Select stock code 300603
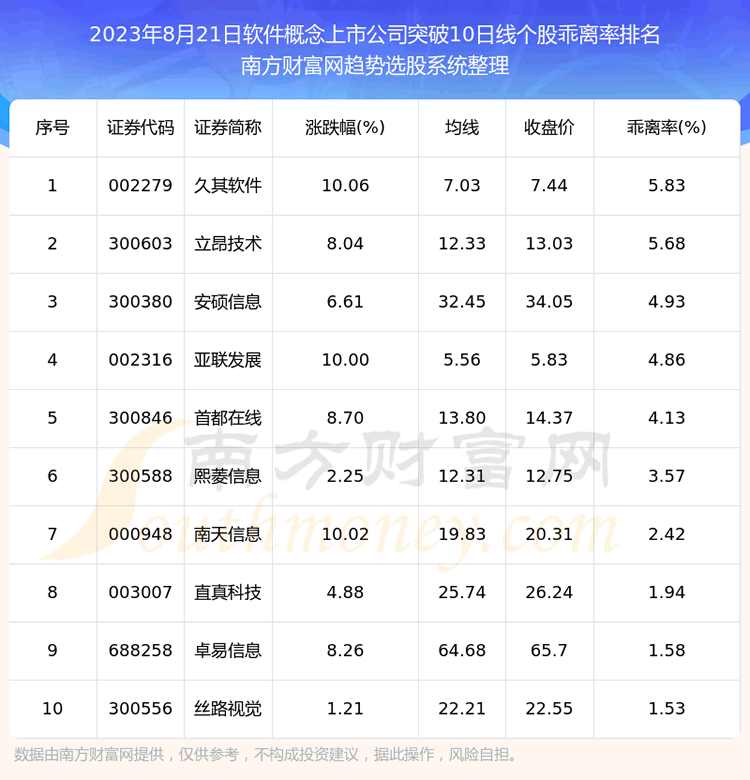750x780 pixels. point(140,244)
